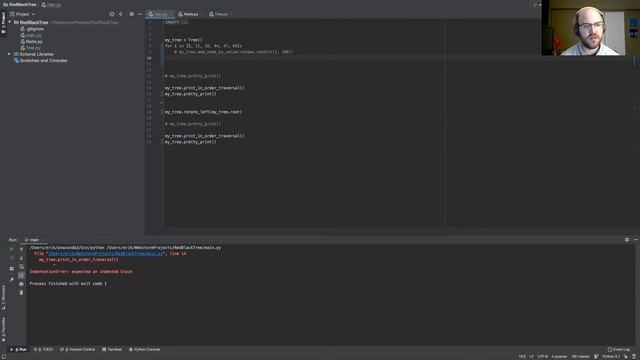
Task: Select main.py in project tree
Action: tap(31, 35)
